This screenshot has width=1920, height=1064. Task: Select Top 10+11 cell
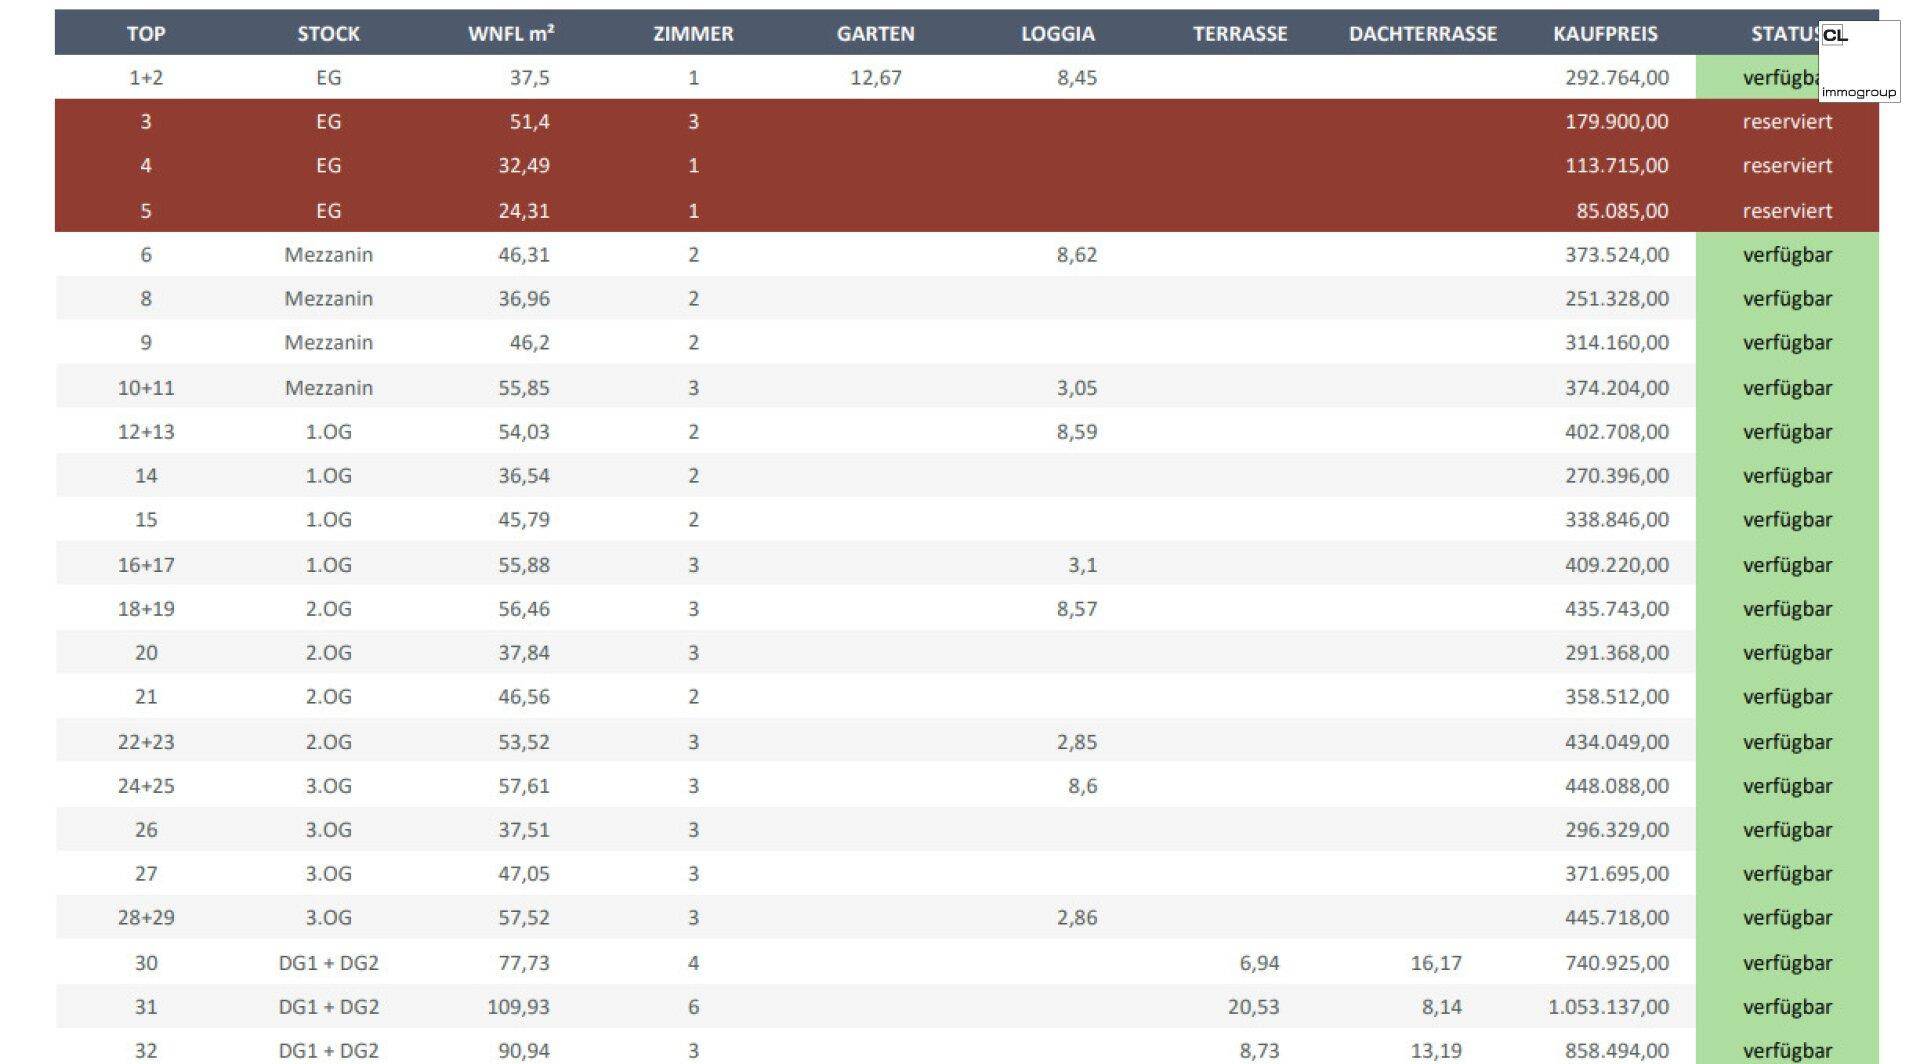[x=146, y=388]
